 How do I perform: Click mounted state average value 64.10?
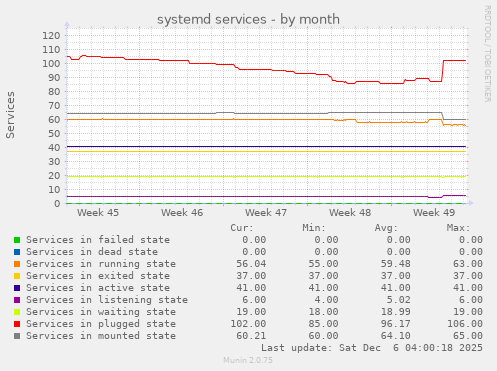(x=396, y=336)
